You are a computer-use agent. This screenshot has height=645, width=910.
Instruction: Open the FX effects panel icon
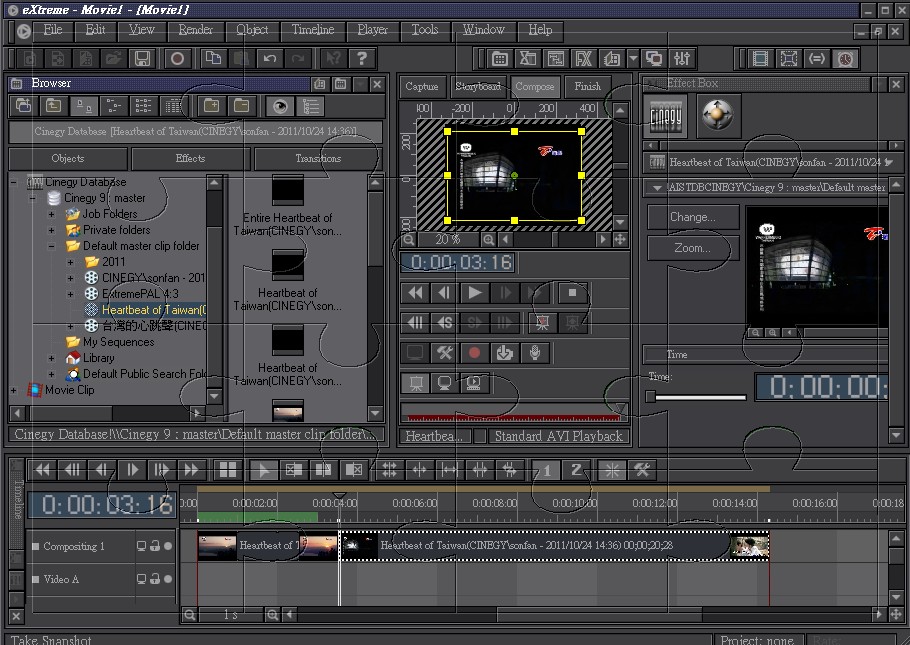(583, 59)
